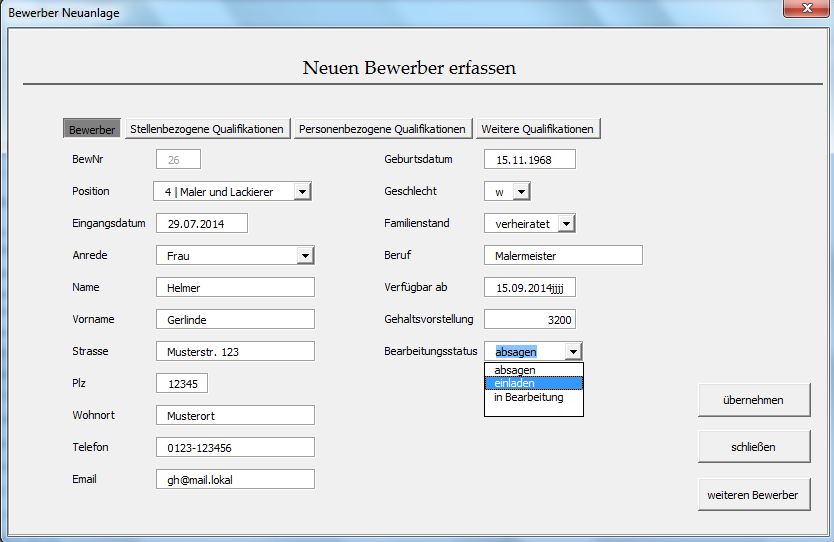
Task: Open the Stellenbezogene Qualifikationen tab
Action: point(207,129)
